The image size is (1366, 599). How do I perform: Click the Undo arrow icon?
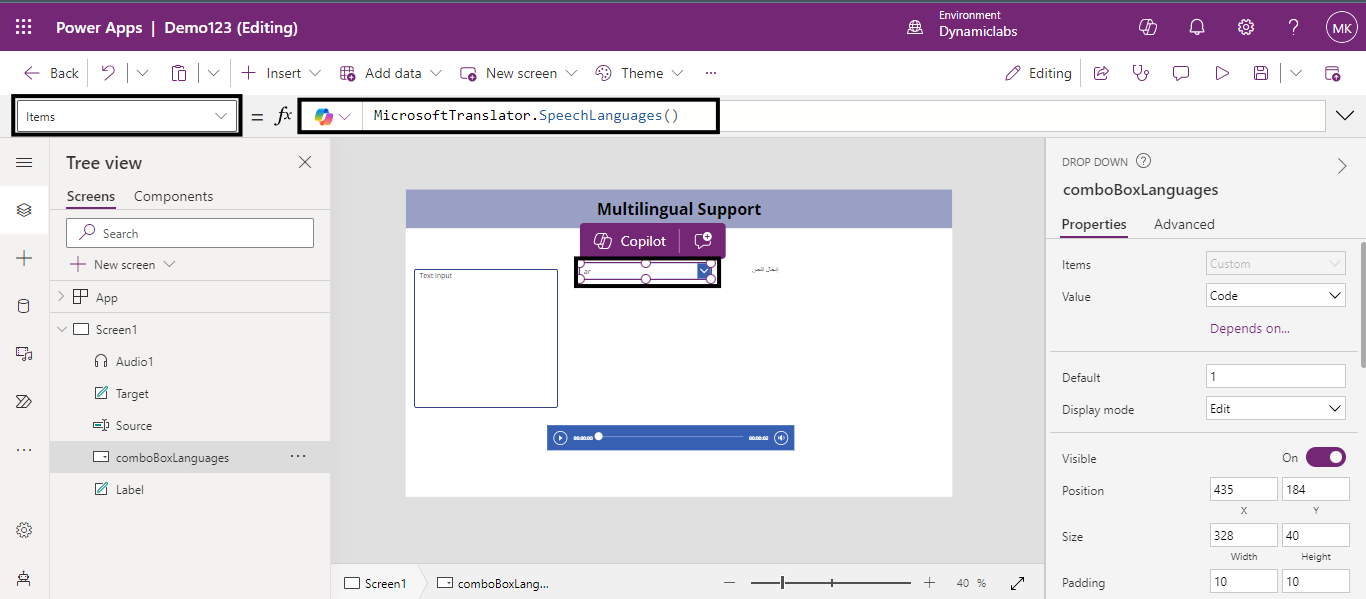pos(108,73)
